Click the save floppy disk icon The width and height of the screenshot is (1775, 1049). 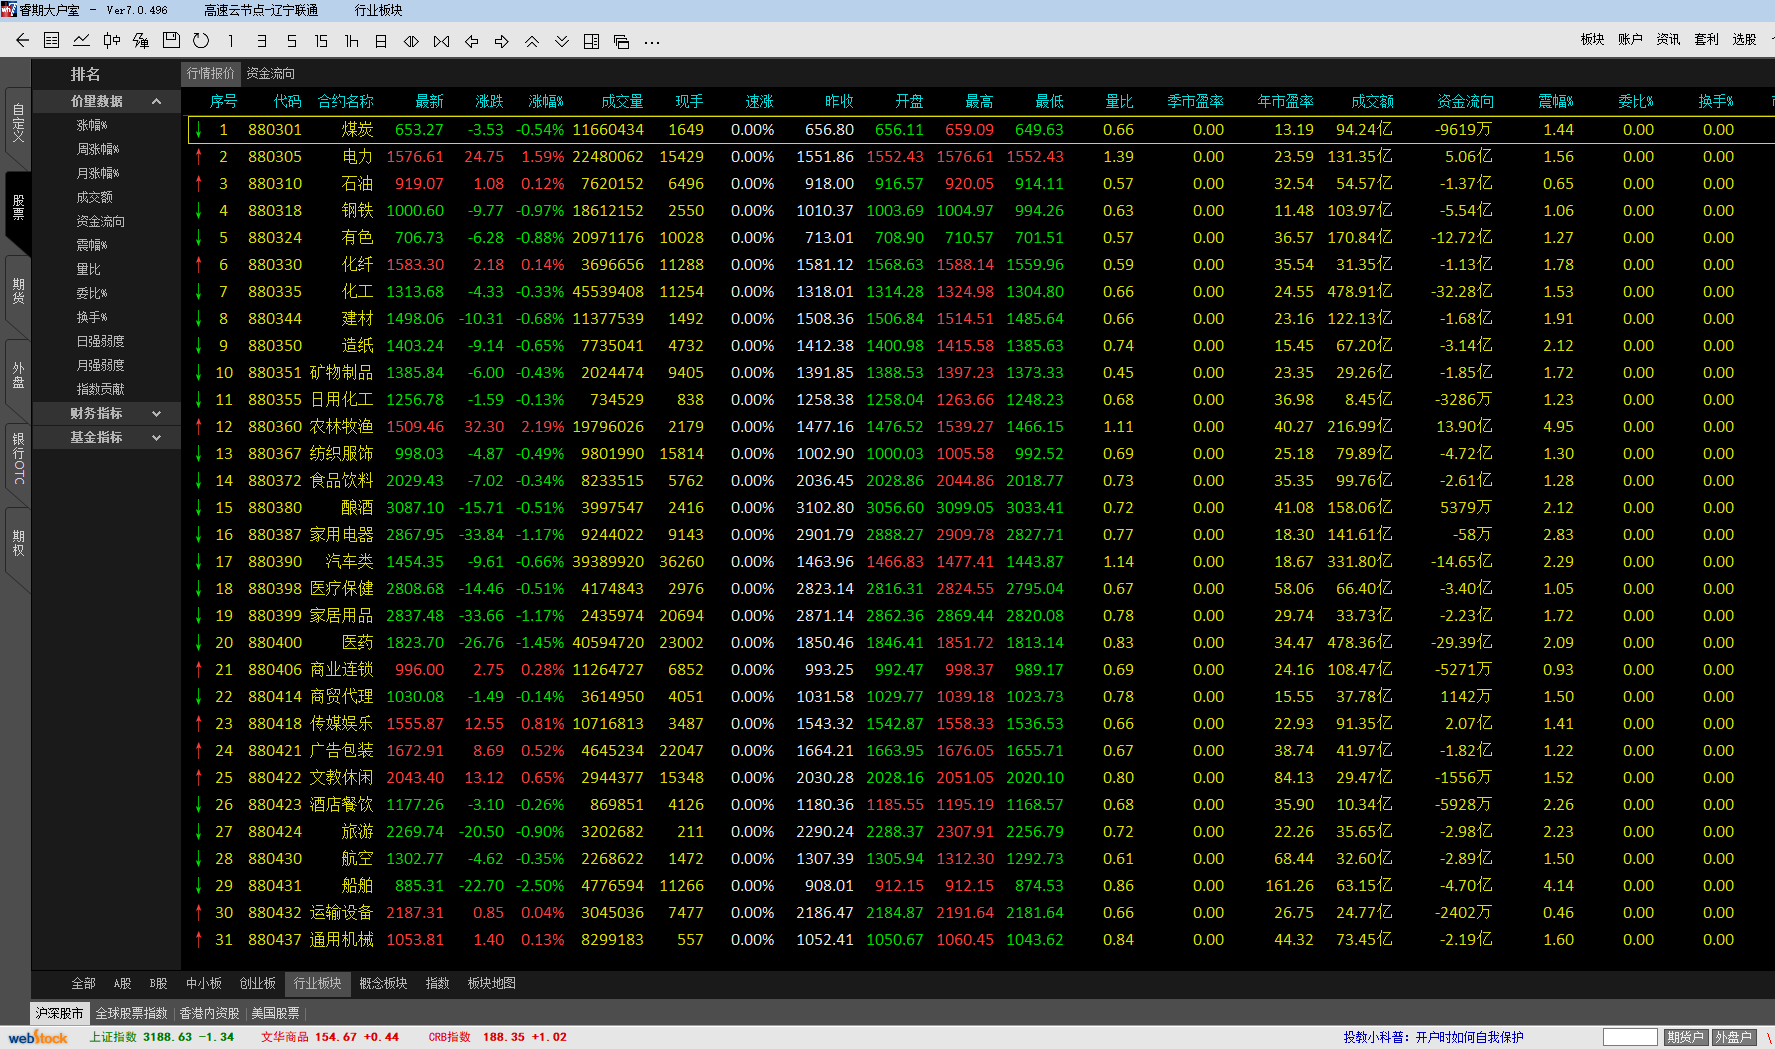[171, 41]
